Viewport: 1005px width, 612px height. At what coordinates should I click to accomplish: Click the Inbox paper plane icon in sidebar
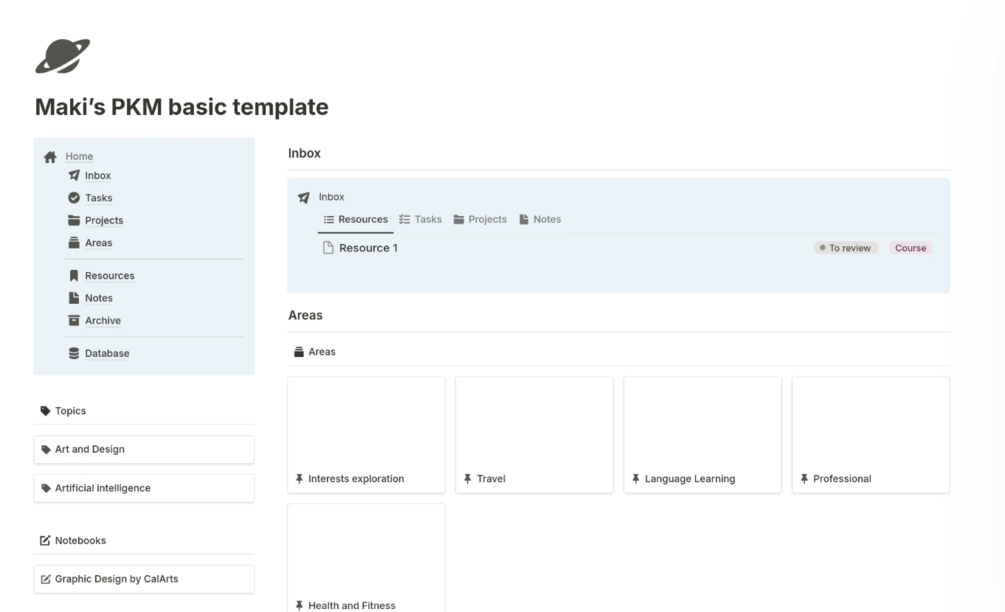[74, 176]
